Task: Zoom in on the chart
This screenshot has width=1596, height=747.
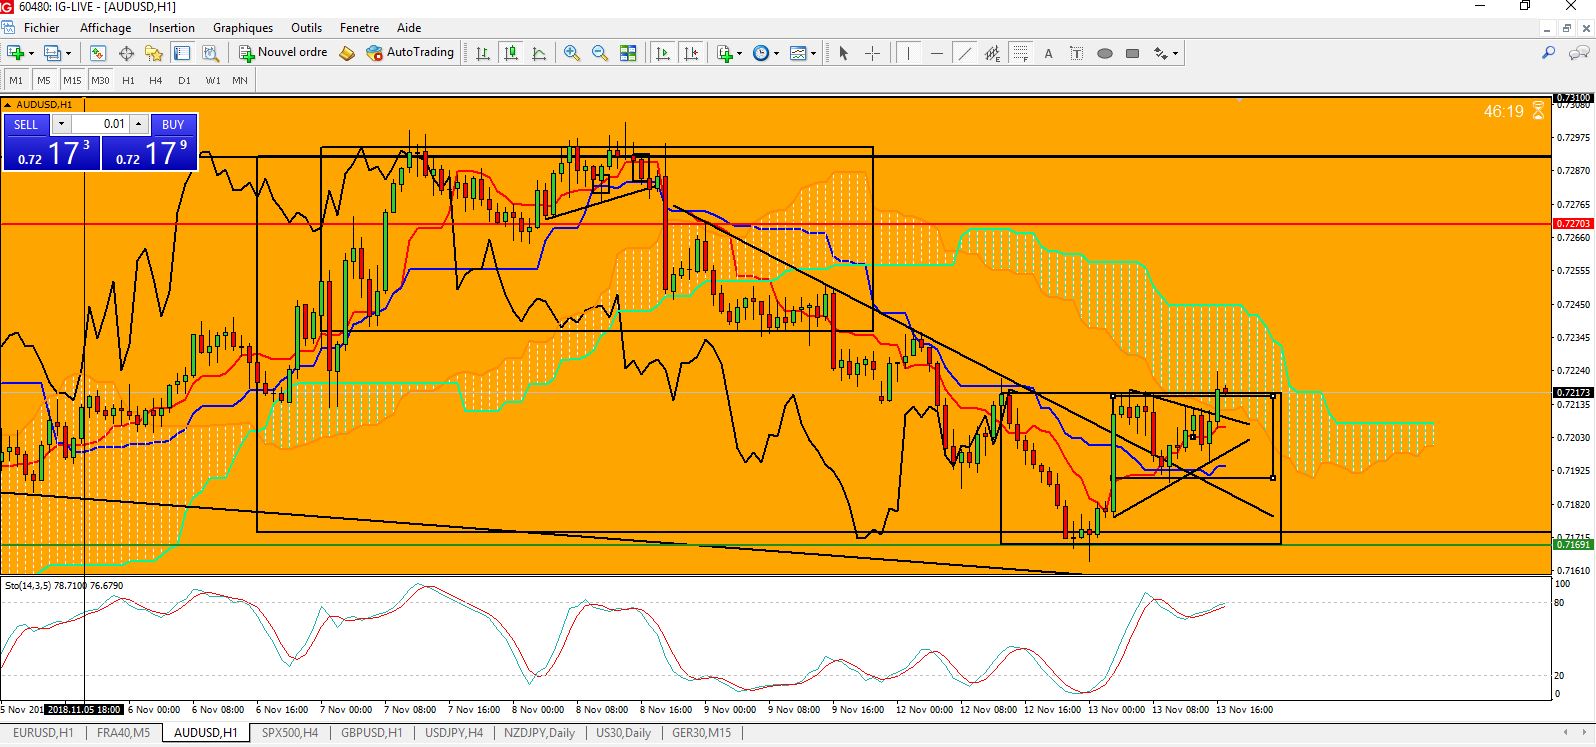Action: pyautogui.click(x=572, y=53)
